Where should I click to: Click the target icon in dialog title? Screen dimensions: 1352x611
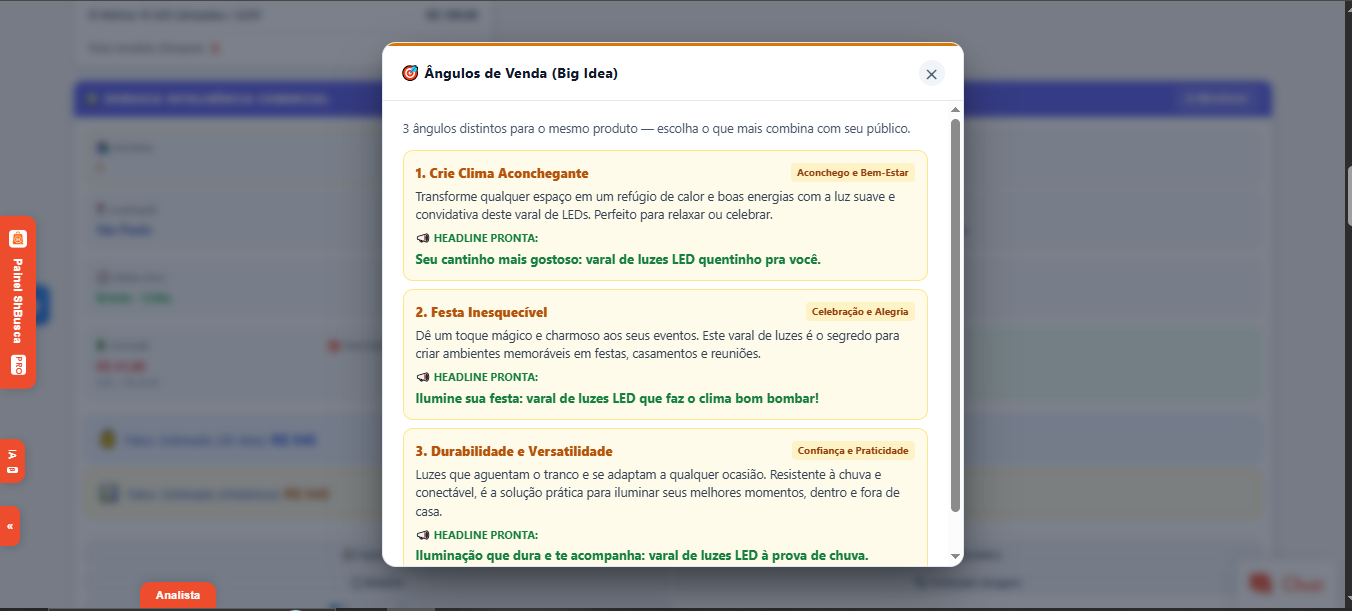tap(409, 73)
